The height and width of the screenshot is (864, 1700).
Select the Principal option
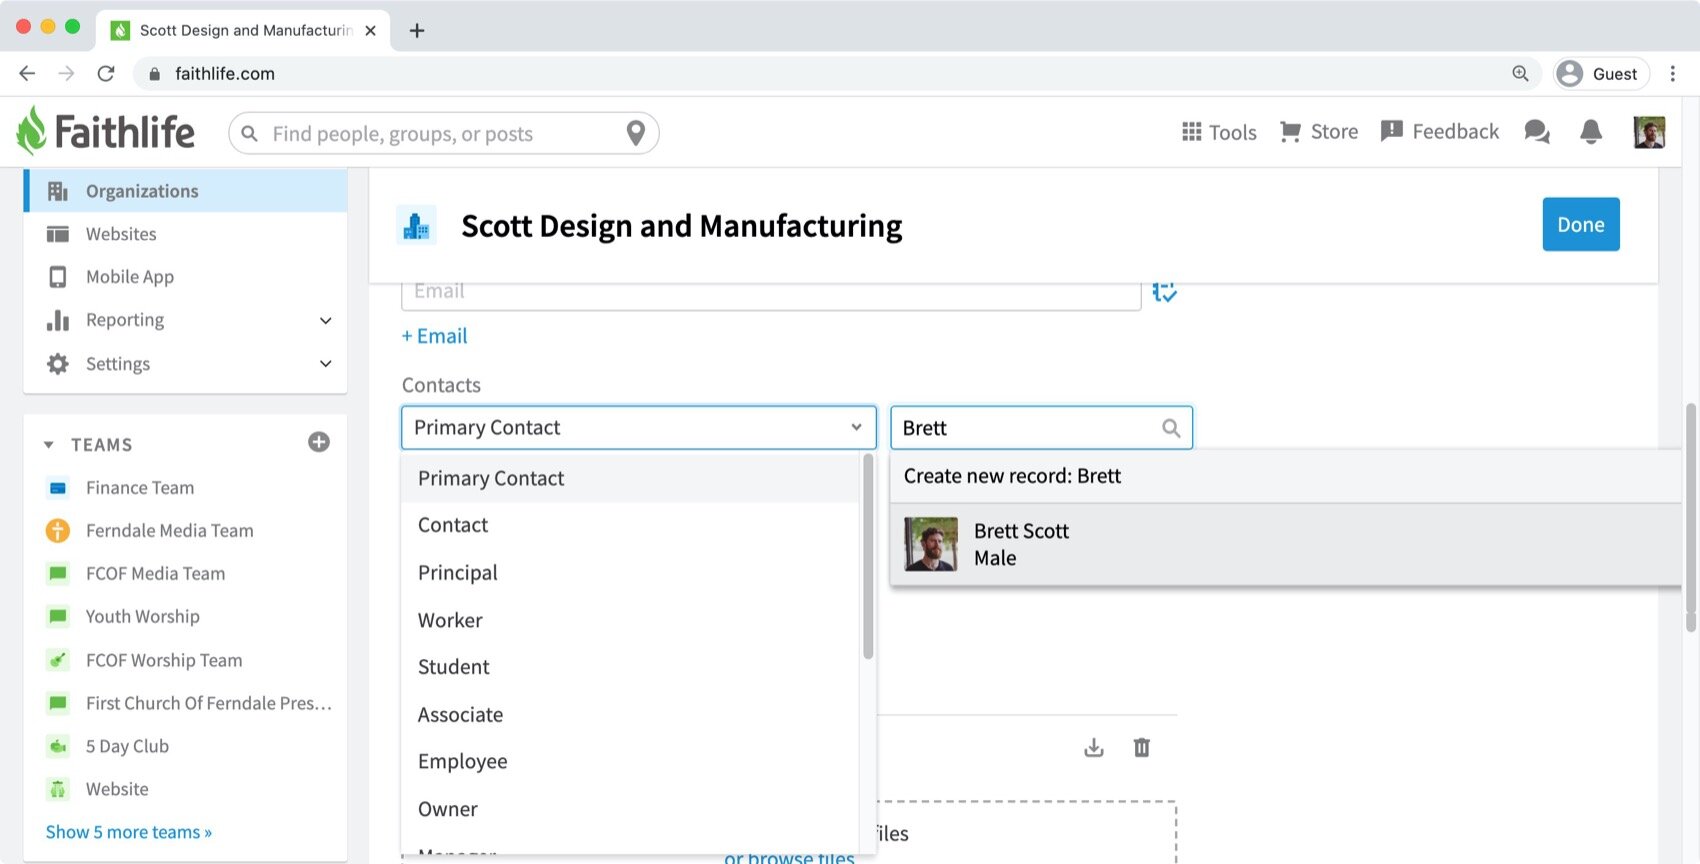(630, 573)
